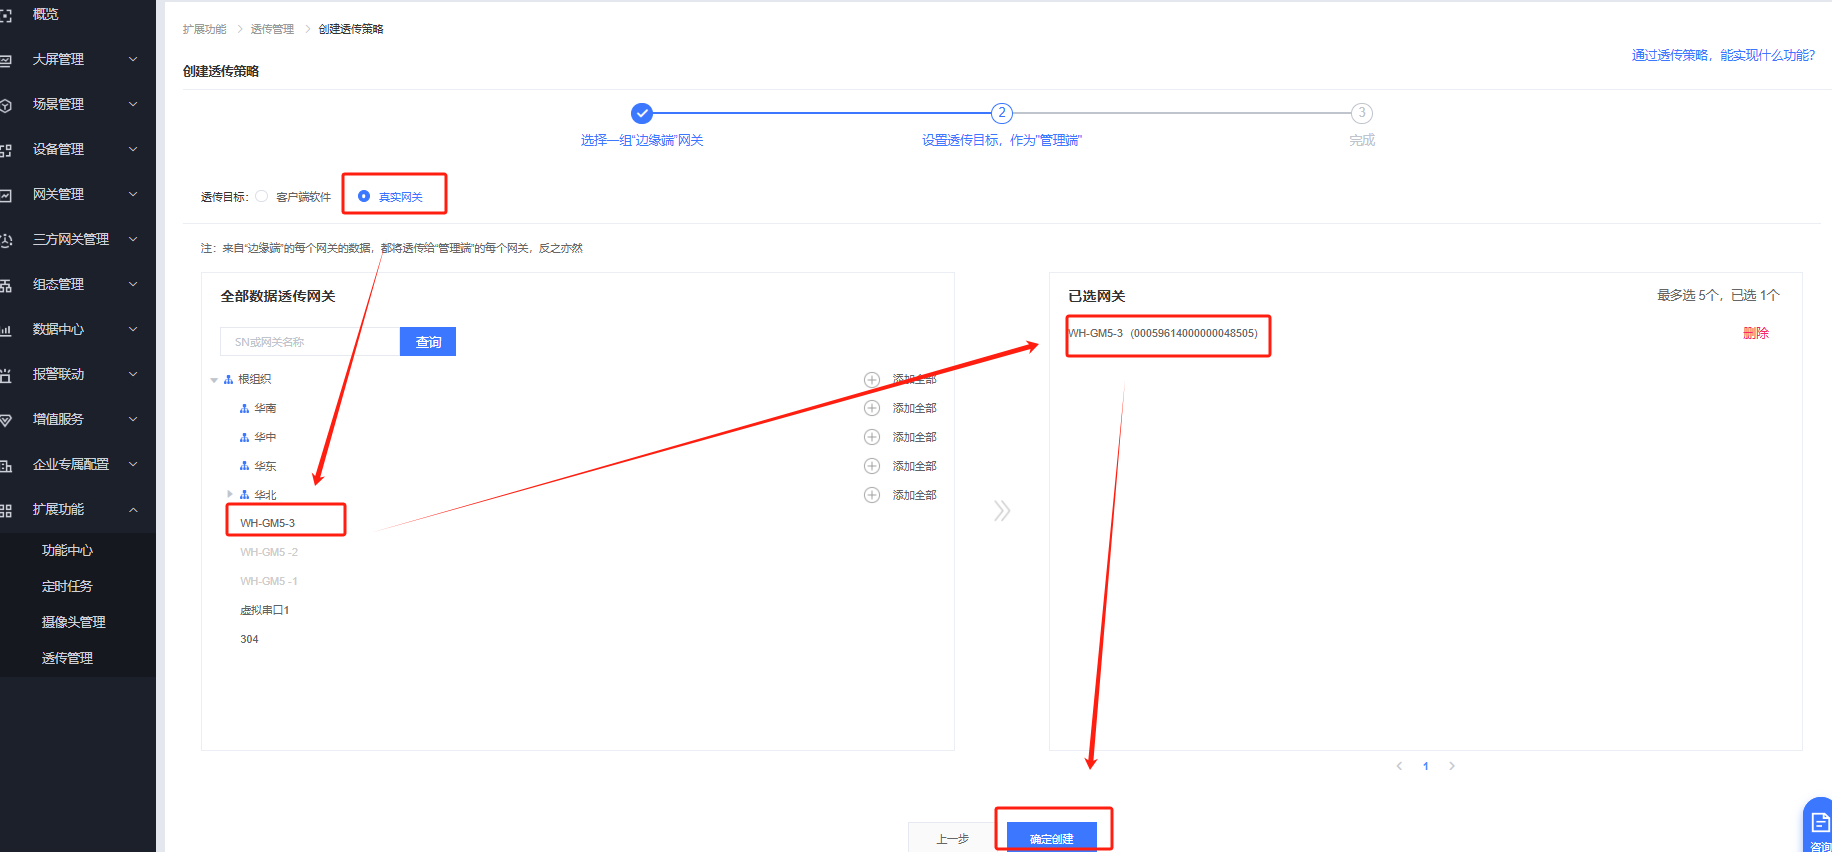
Task: Expand the 场景管理 sidebar chevron
Action: coord(133,104)
